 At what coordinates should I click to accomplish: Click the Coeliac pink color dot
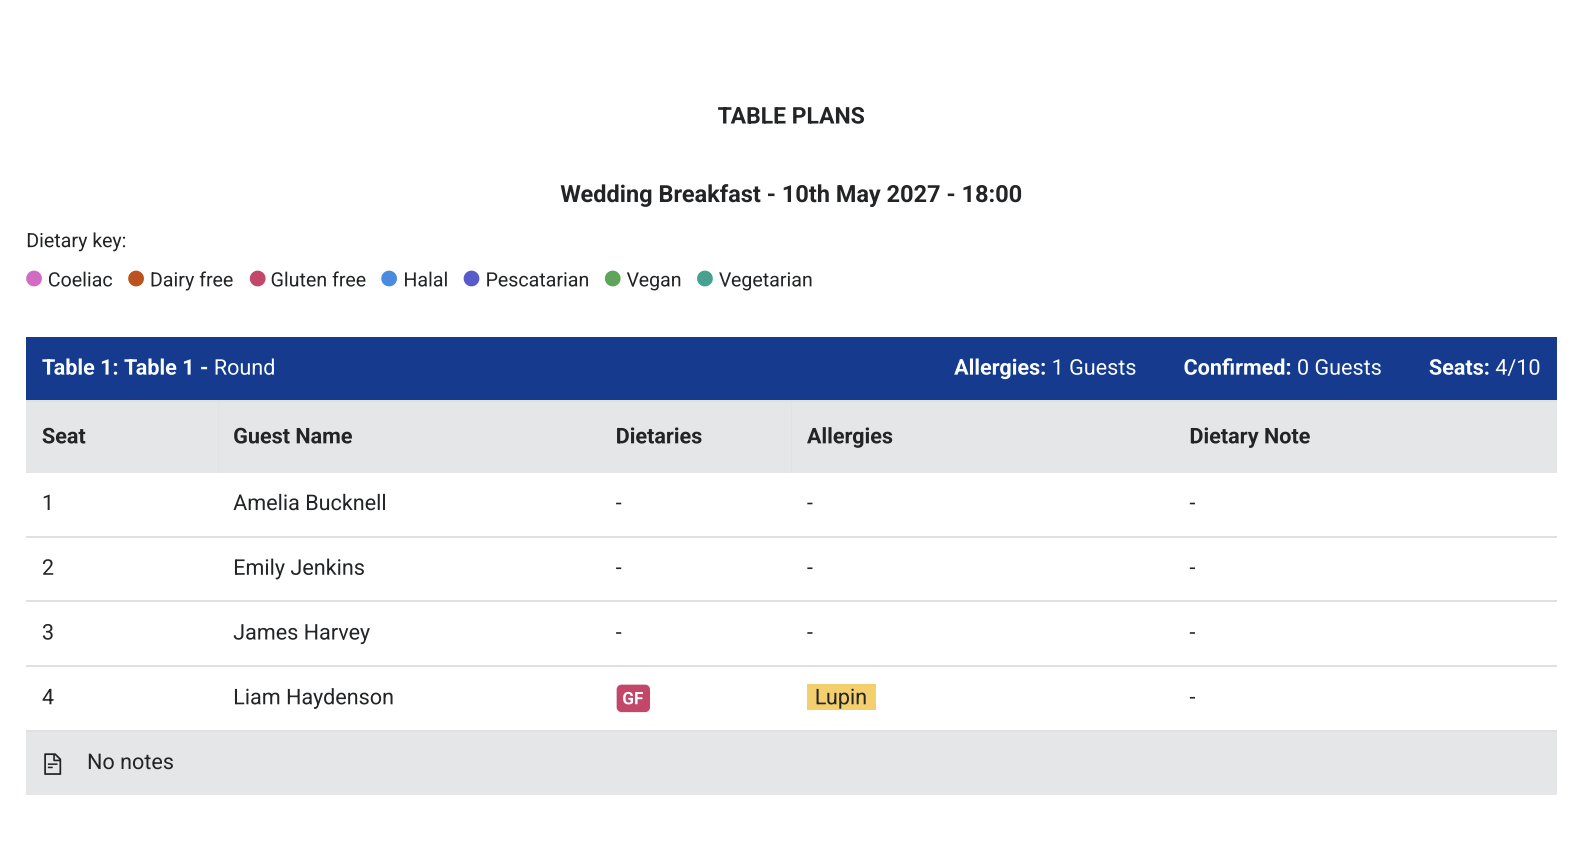tap(34, 279)
